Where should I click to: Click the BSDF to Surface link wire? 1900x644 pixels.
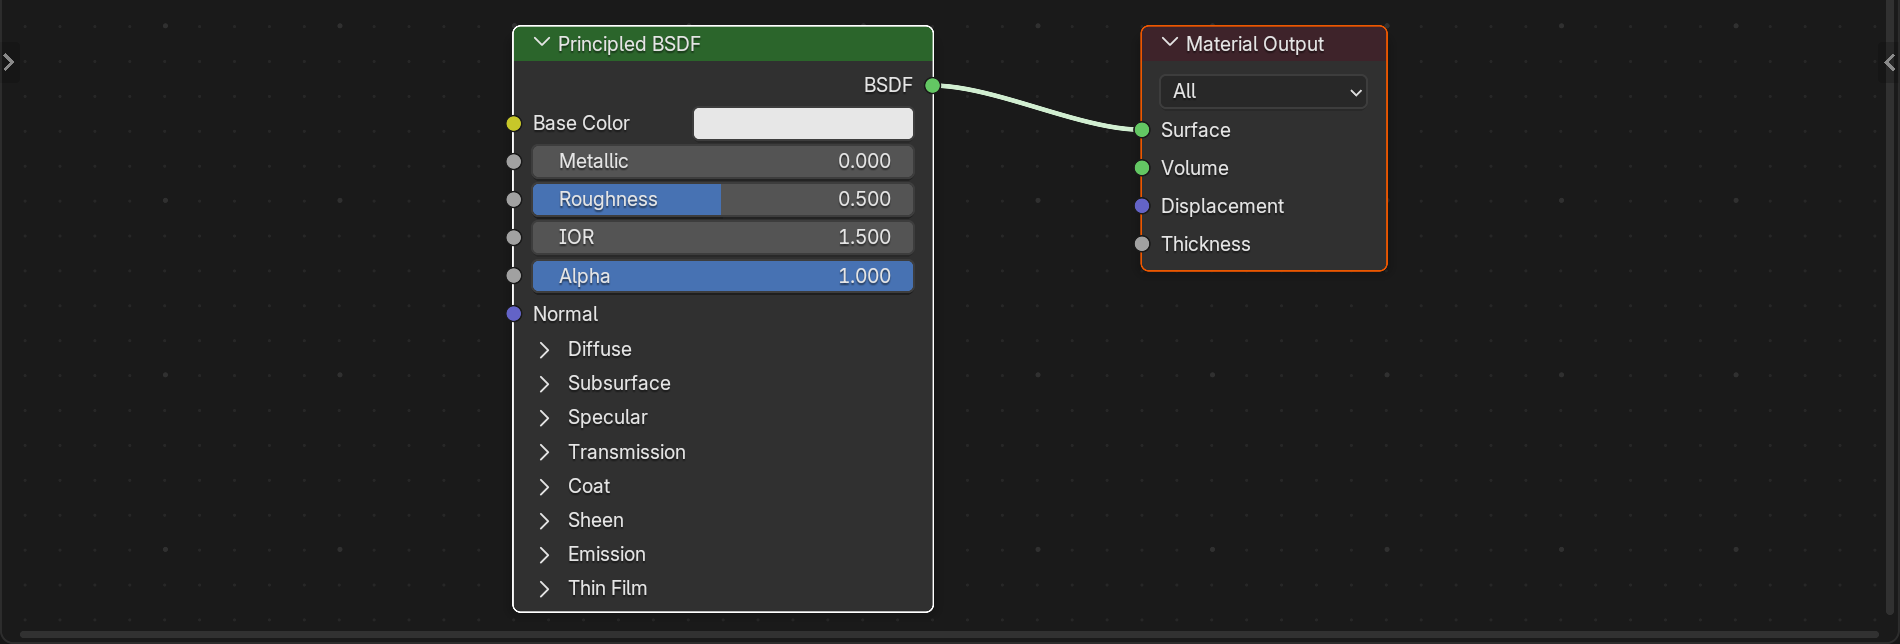pos(1037,107)
